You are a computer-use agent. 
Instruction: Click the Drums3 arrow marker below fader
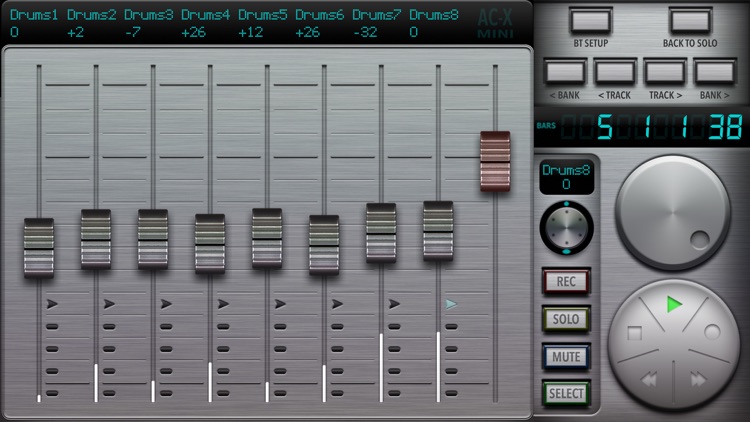pos(166,304)
